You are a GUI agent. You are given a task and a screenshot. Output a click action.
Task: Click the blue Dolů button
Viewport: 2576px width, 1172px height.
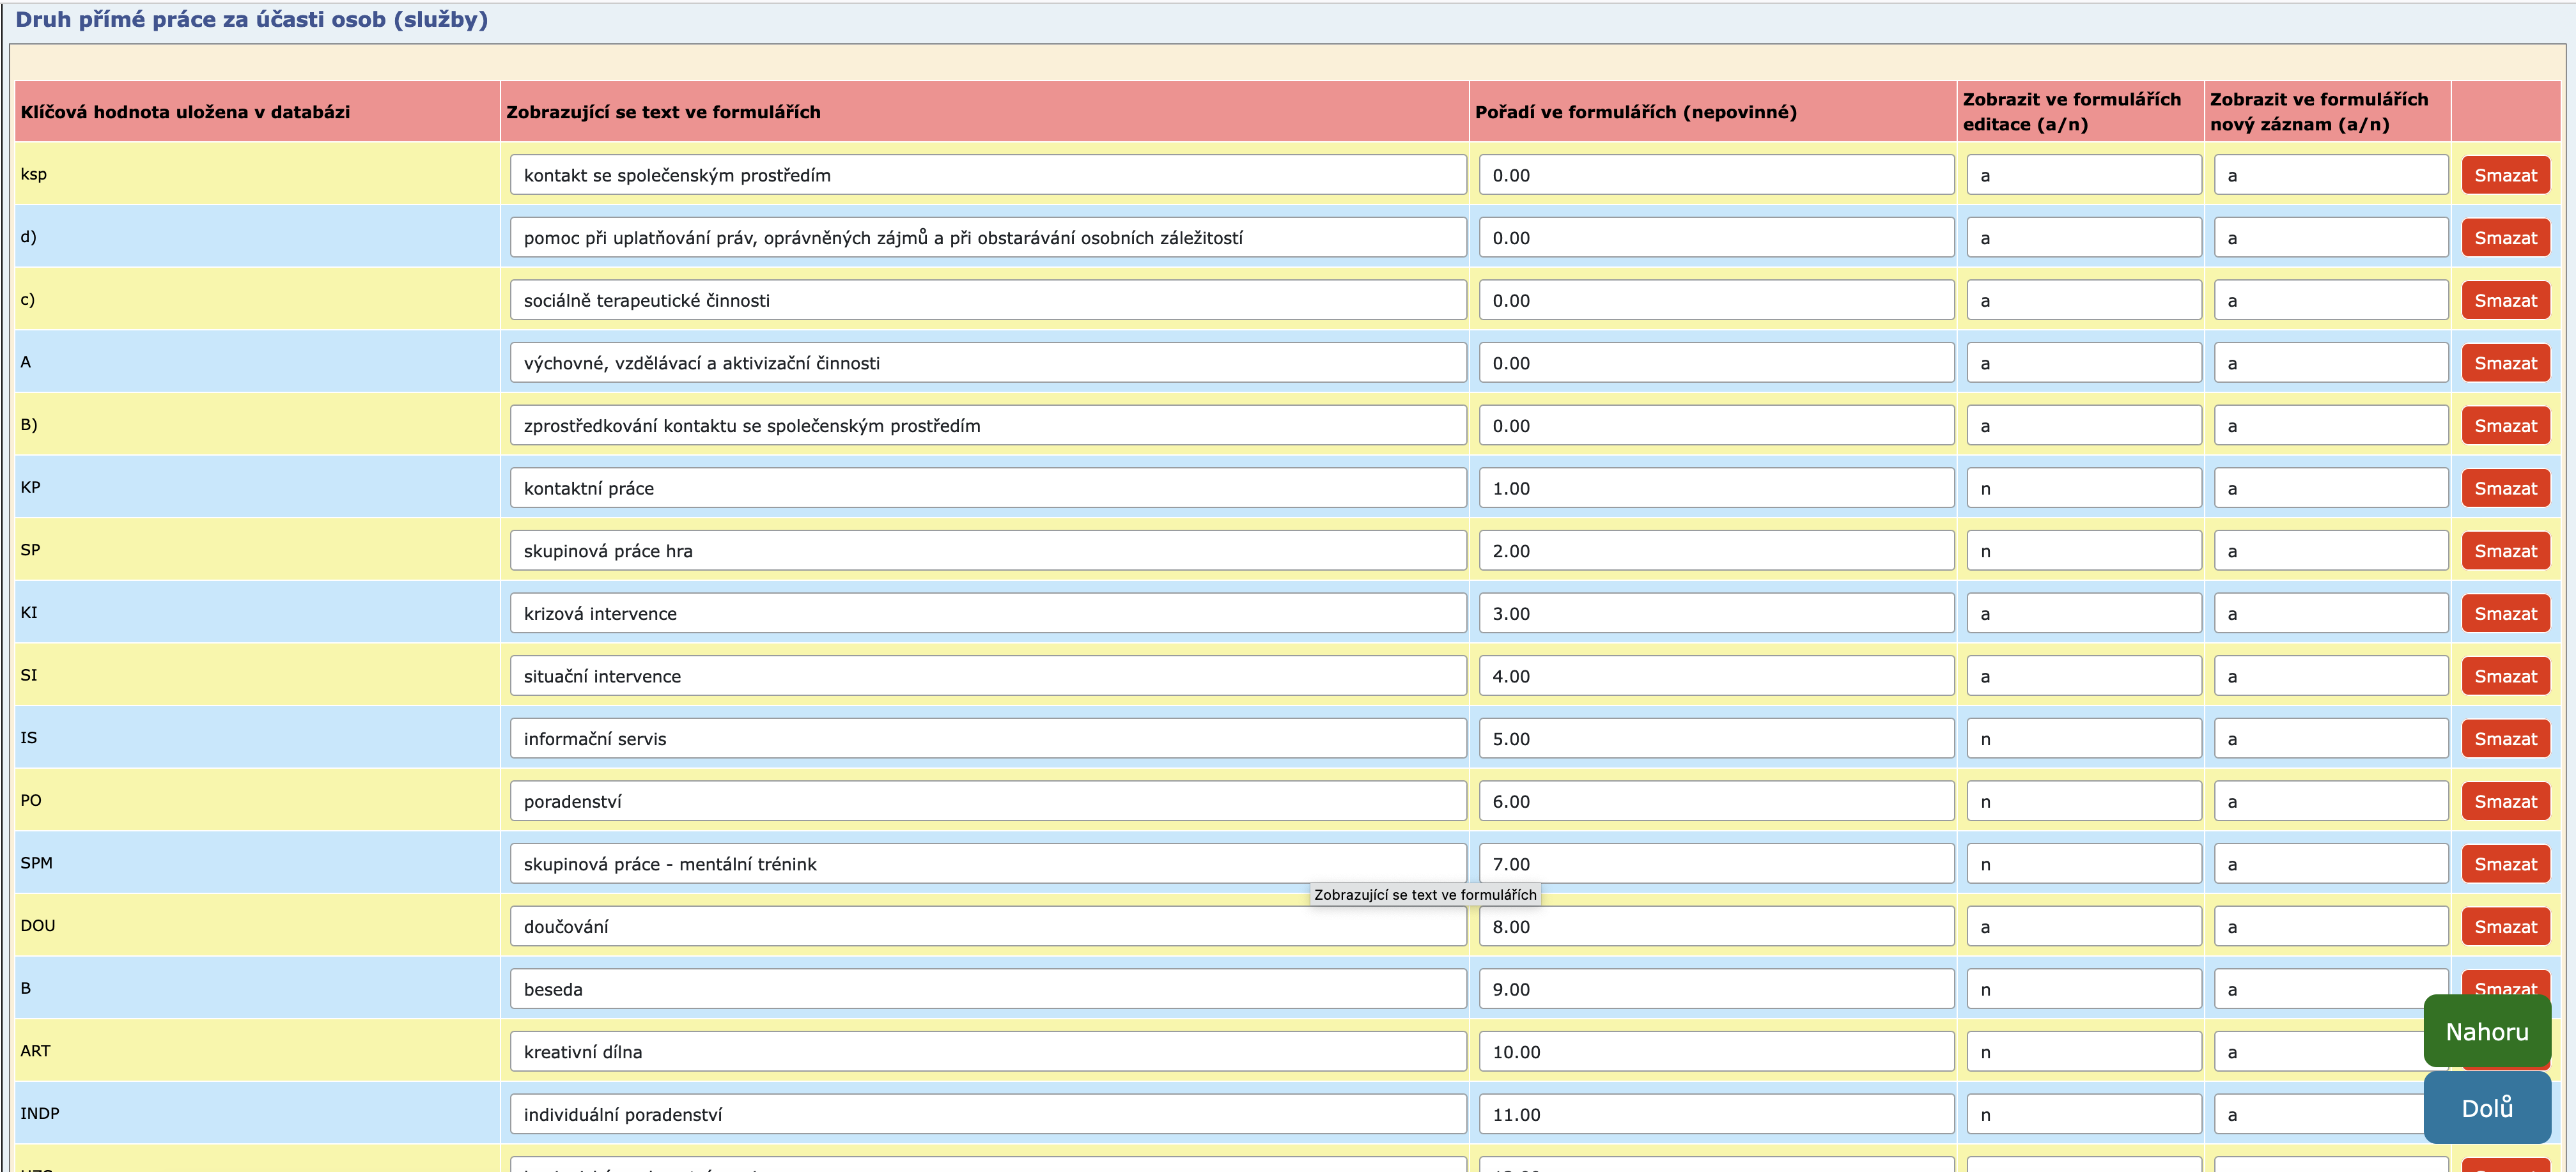click(x=2486, y=1107)
